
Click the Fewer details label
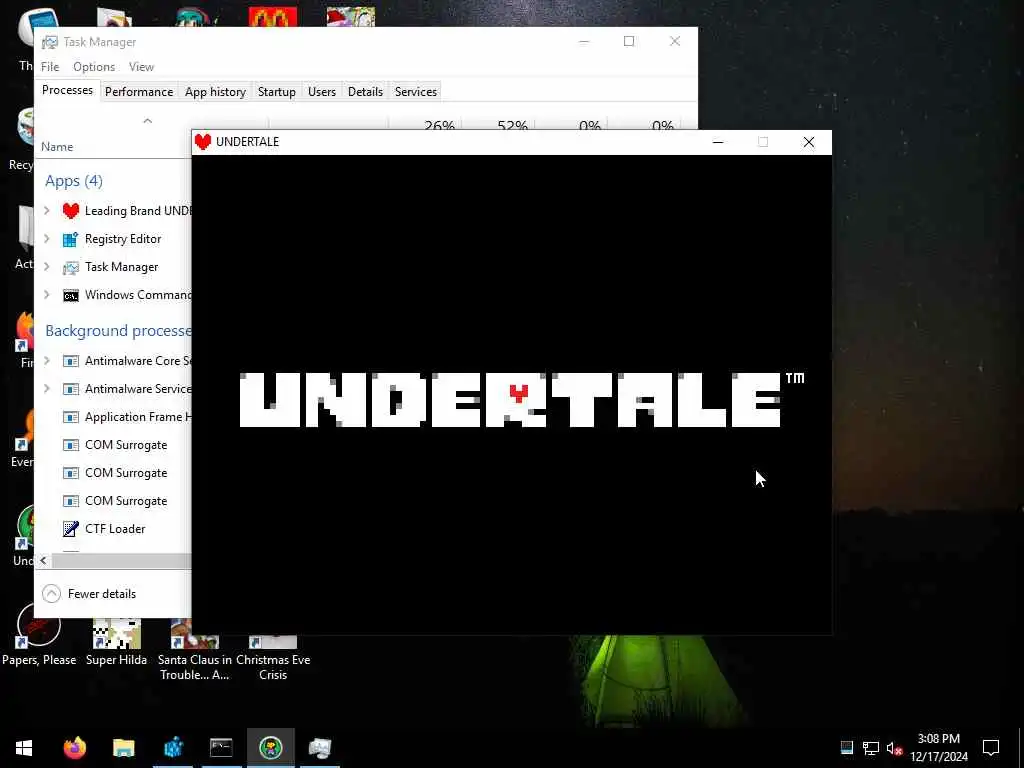coord(102,594)
